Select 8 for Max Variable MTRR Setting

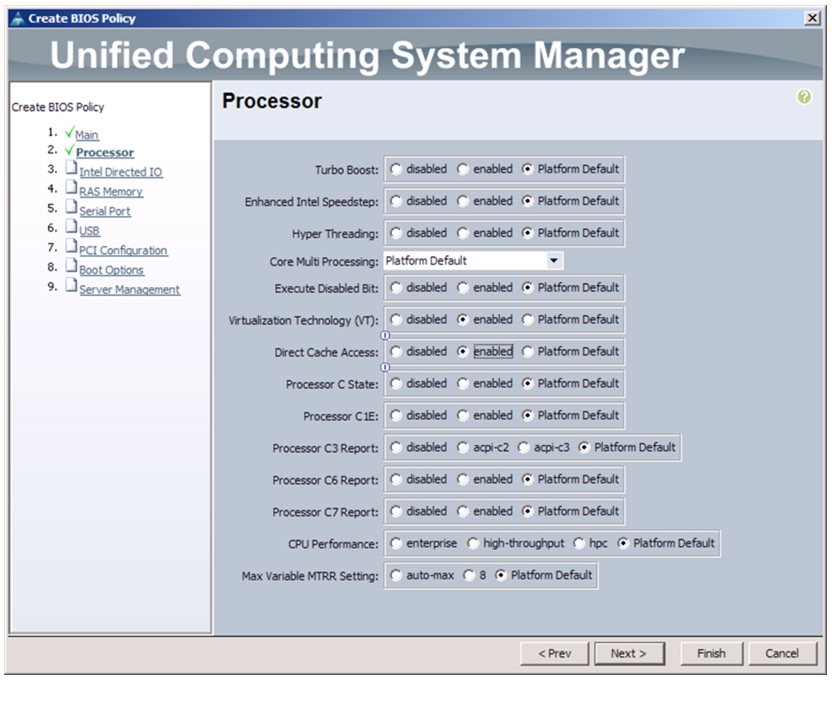tap(469, 576)
